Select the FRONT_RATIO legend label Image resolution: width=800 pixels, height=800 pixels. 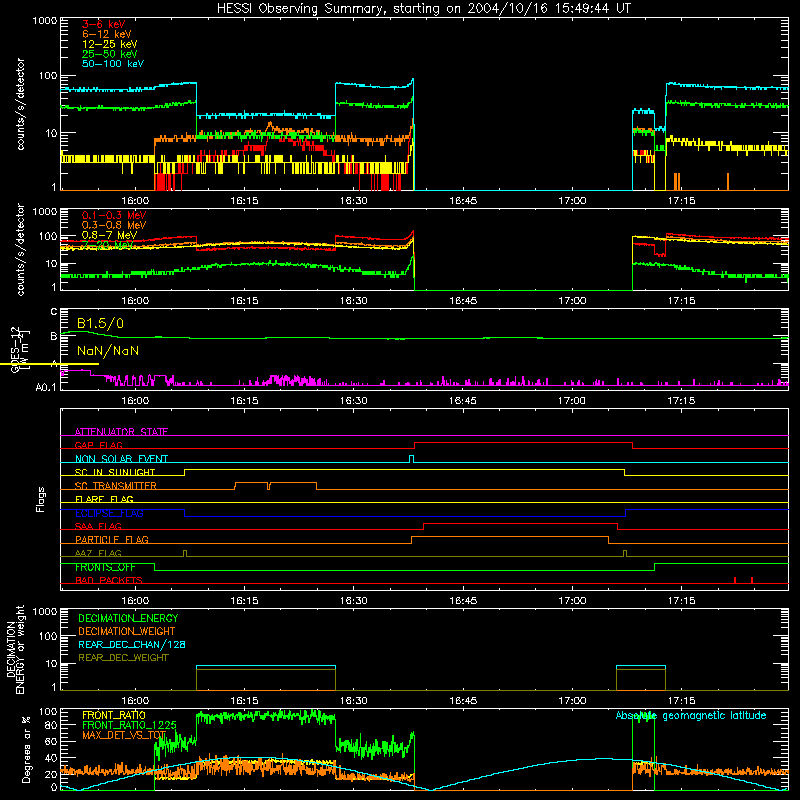pyautogui.click(x=114, y=715)
